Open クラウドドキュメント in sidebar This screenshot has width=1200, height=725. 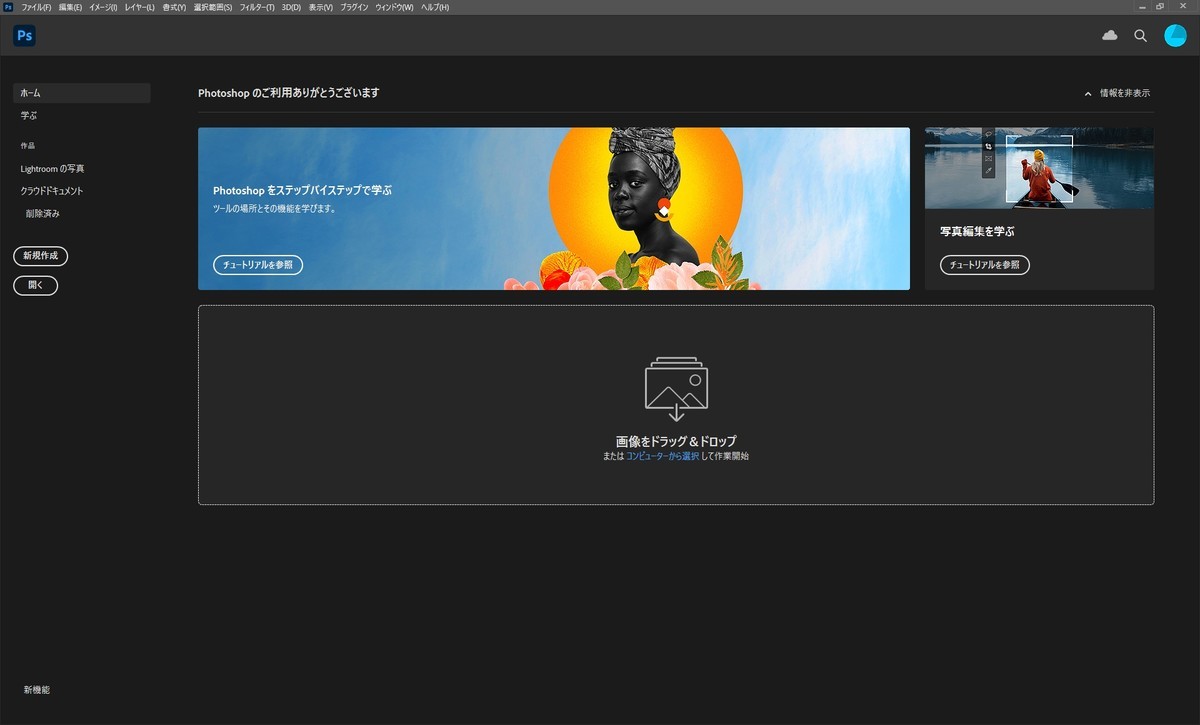(x=52, y=191)
